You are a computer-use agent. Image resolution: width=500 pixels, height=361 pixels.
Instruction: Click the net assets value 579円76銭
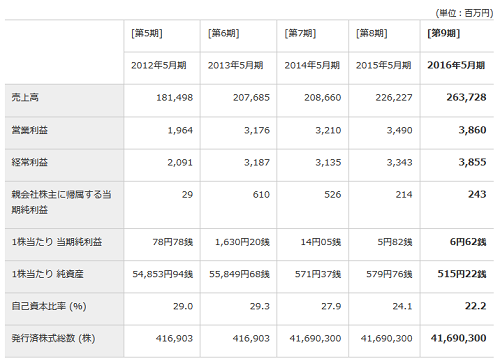point(389,274)
